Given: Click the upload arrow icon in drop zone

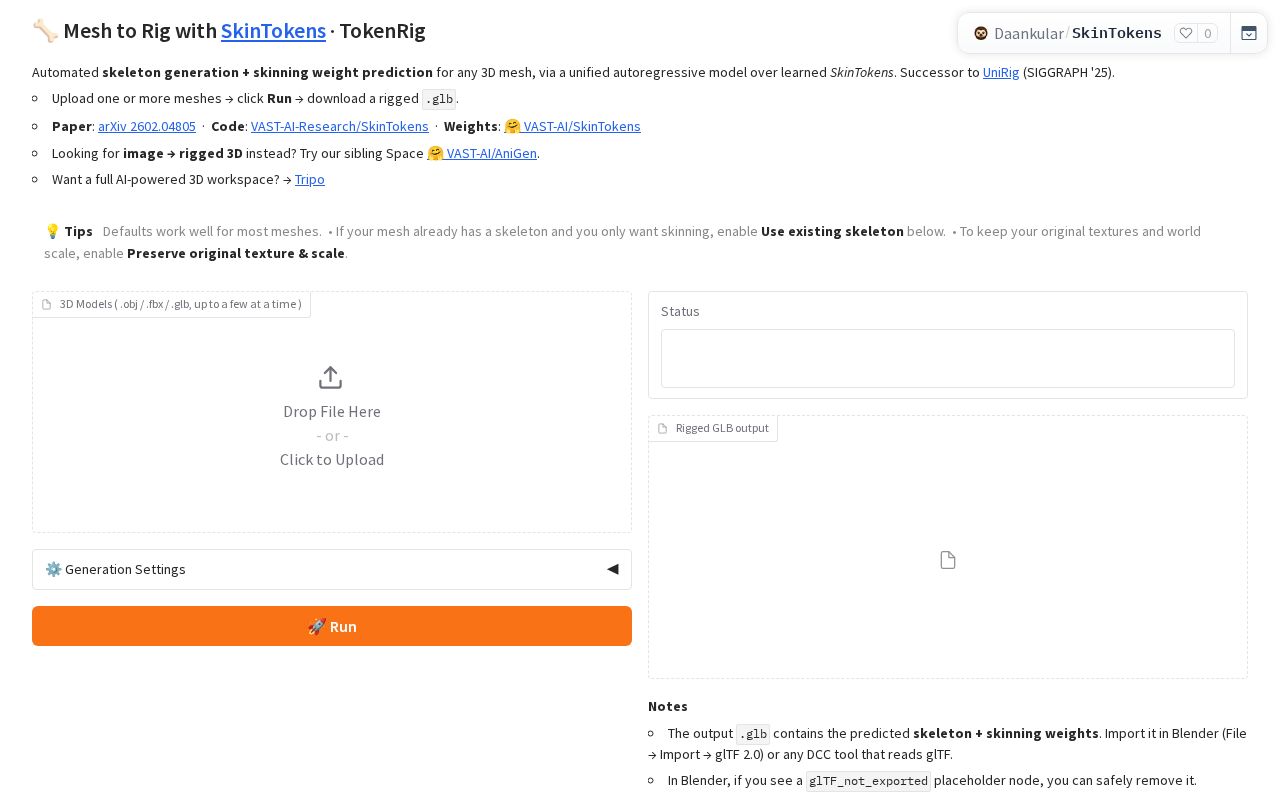Looking at the screenshot, I should tap(330, 377).
